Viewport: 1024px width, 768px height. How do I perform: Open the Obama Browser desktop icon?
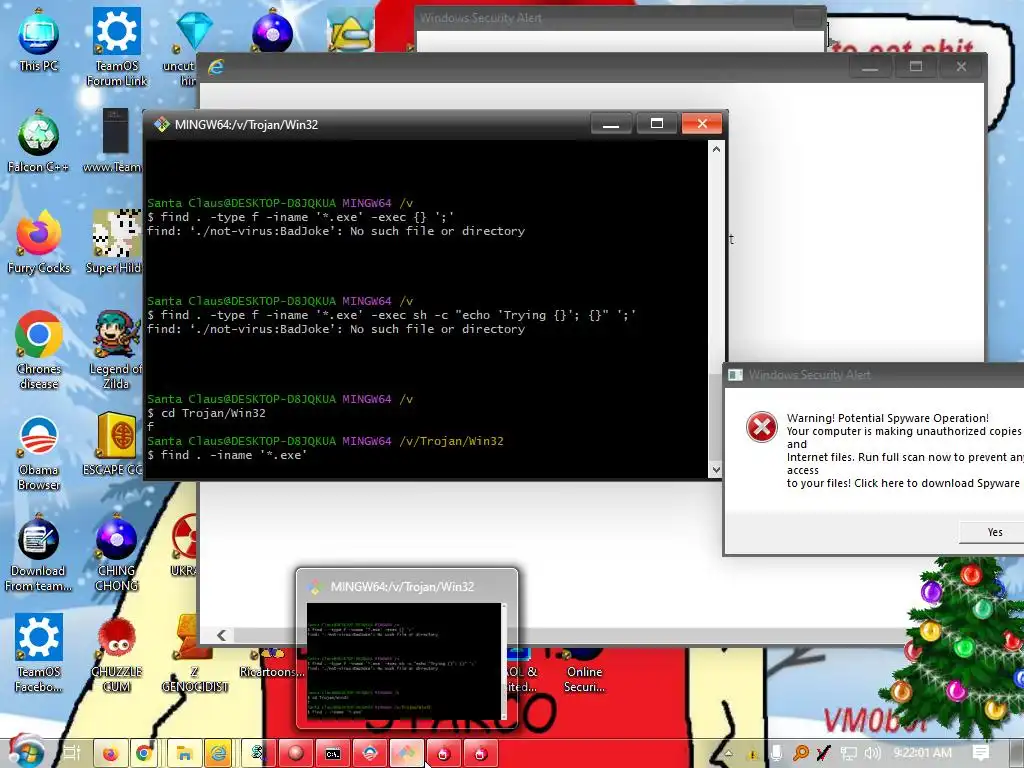(39, 452)
